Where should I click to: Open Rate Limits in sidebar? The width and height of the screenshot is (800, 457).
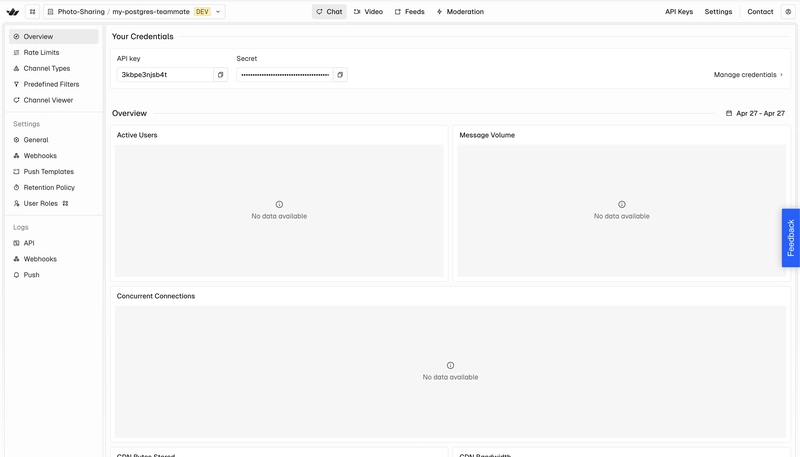(x=54, y=53)
